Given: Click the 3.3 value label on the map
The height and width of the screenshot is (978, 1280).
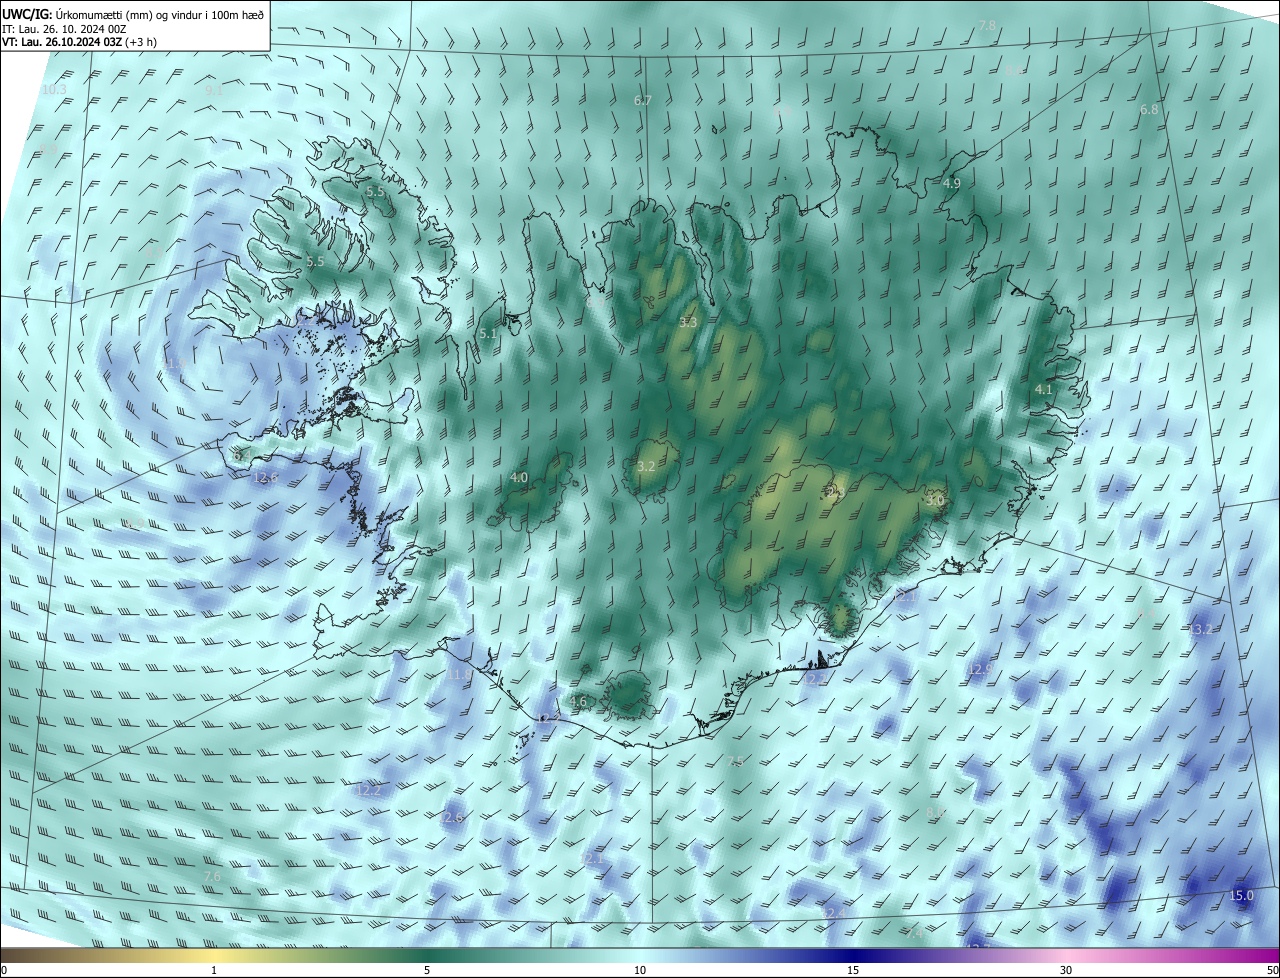Looking at the screenshot, I should (688, 322).
